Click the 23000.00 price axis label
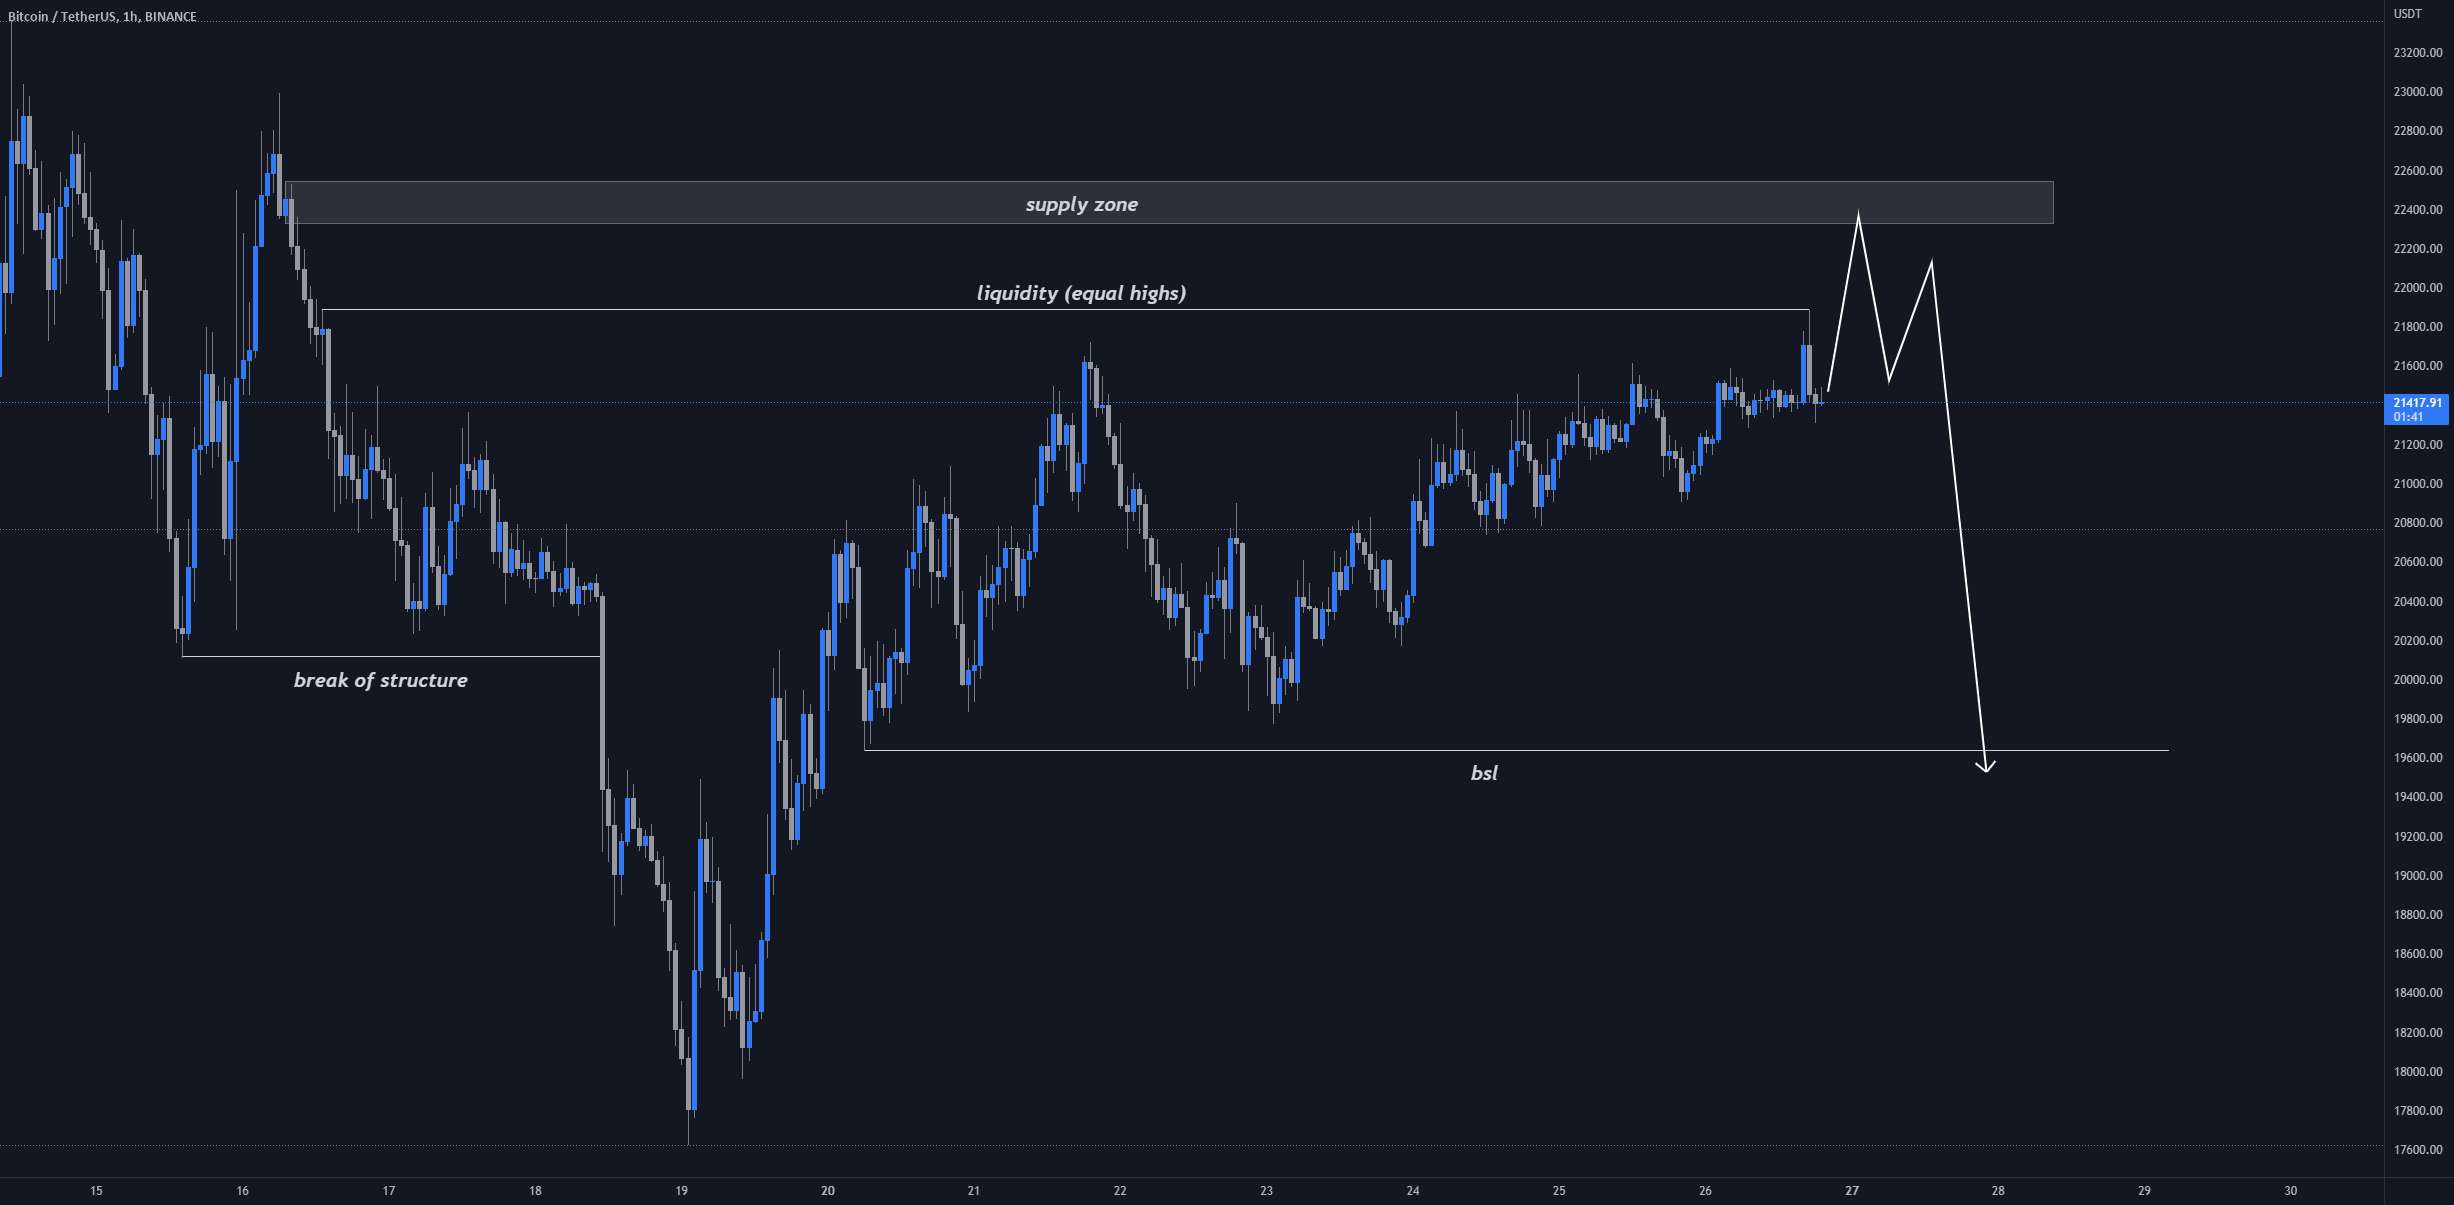Viewport: 2454px width, 1205px height. click(2418, 92)
